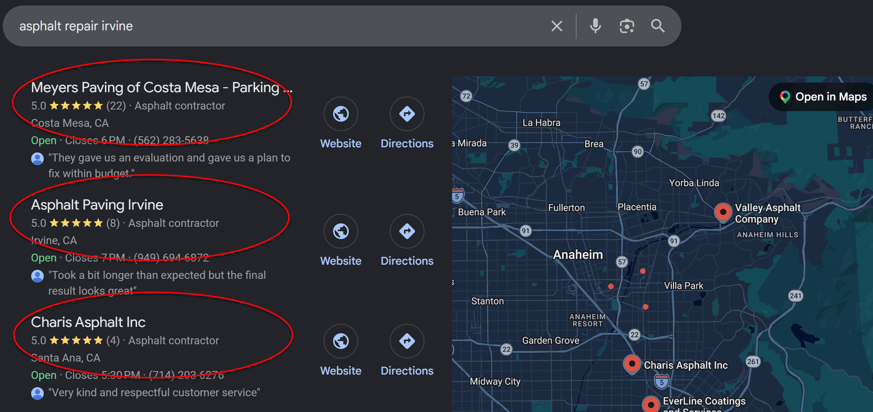Open Asphalt Paving Irvine listing title
Image resolution: width=873 pixels, height=412 pixels.
coord(97,205)
